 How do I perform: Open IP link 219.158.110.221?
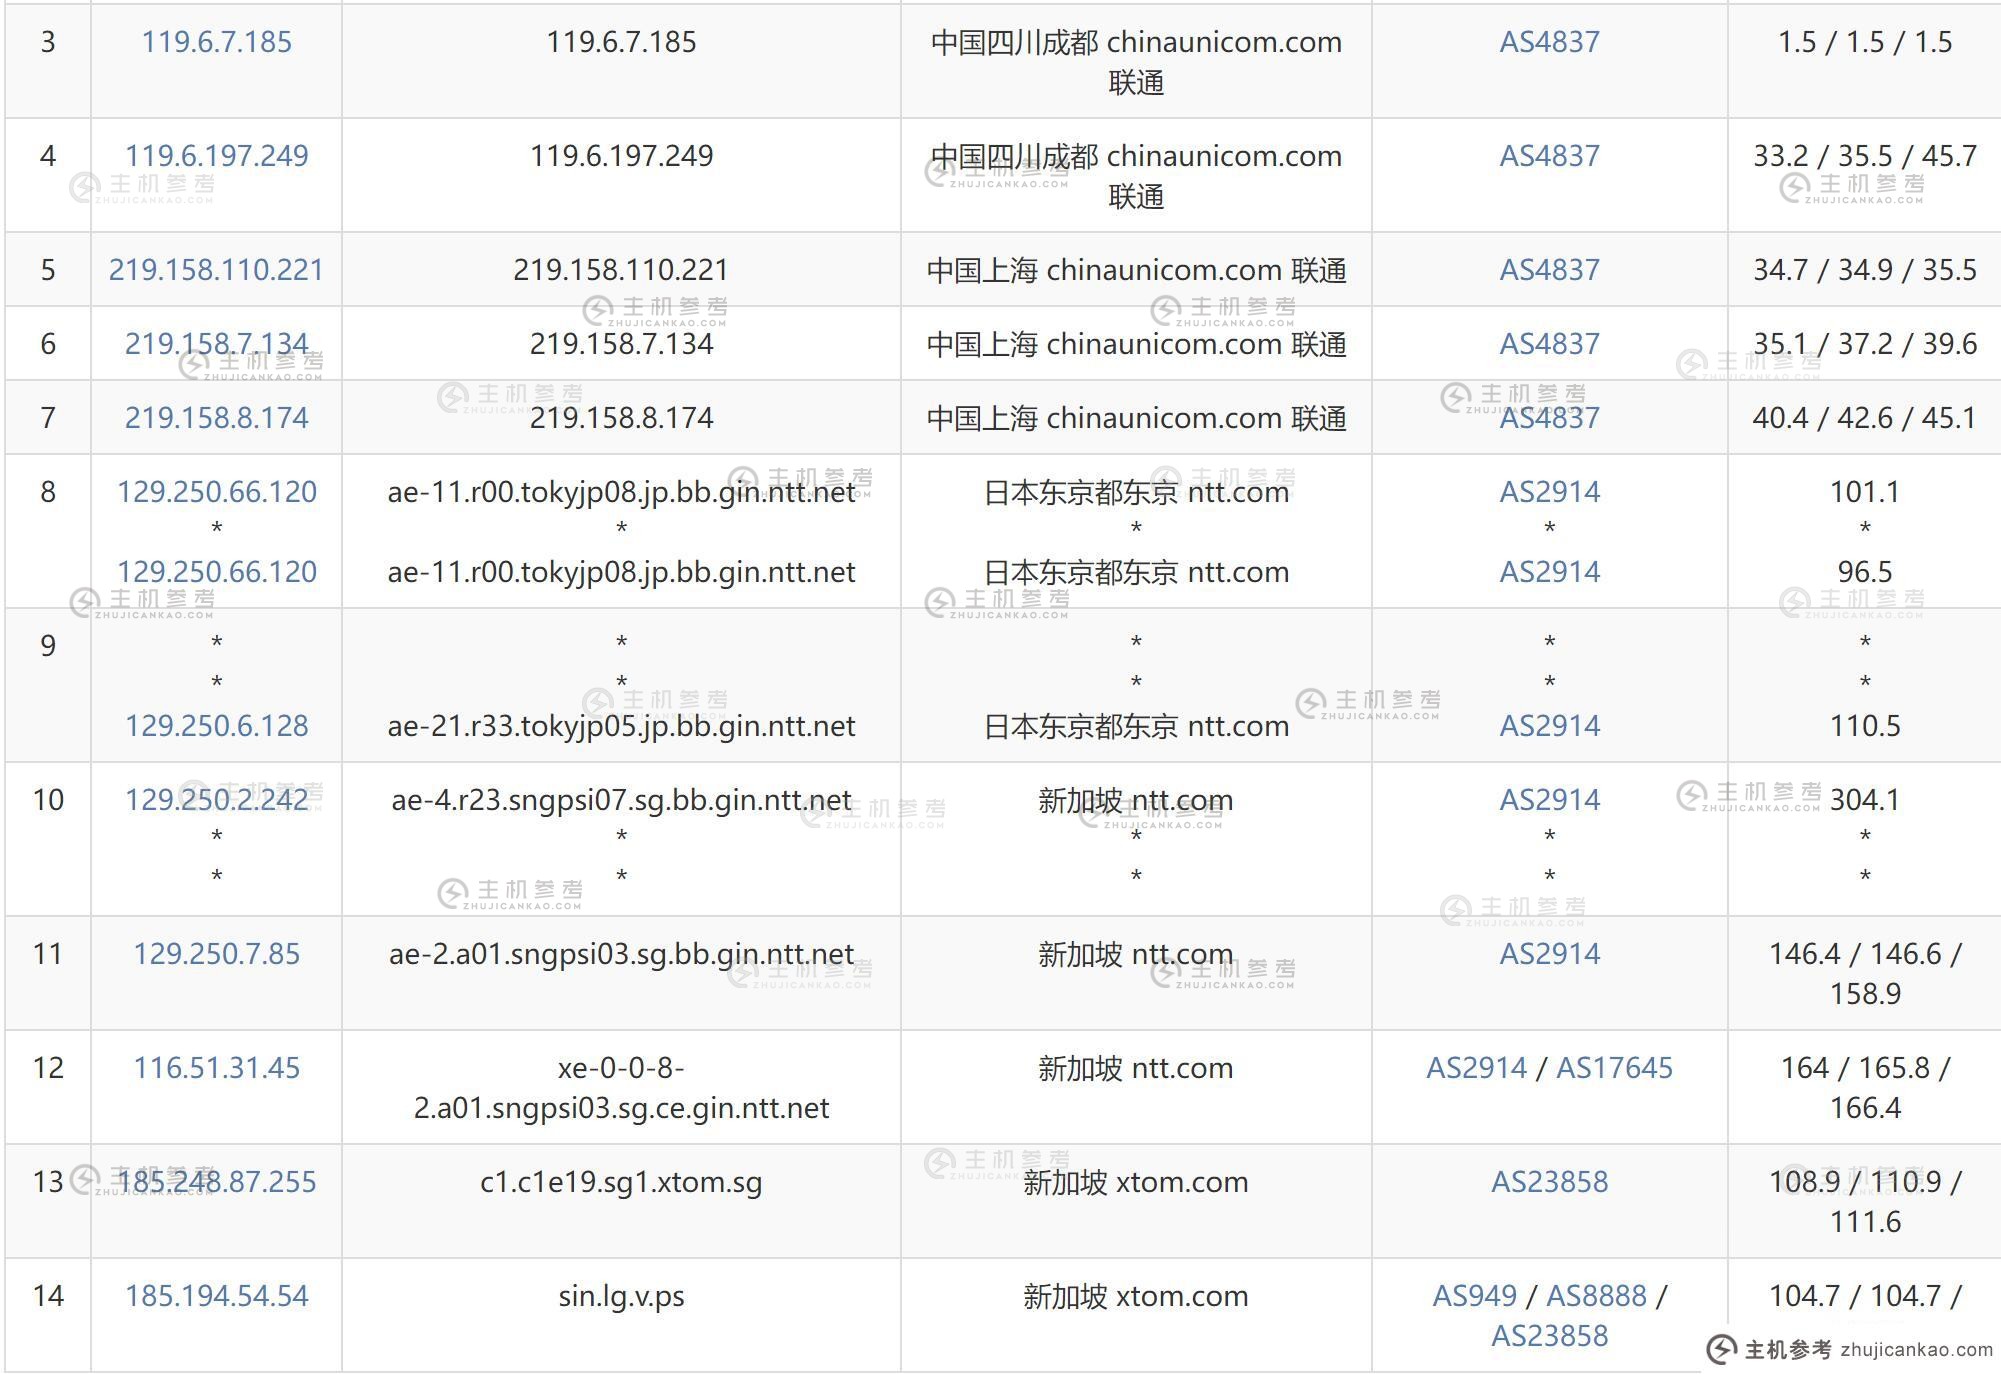[216, 270]
